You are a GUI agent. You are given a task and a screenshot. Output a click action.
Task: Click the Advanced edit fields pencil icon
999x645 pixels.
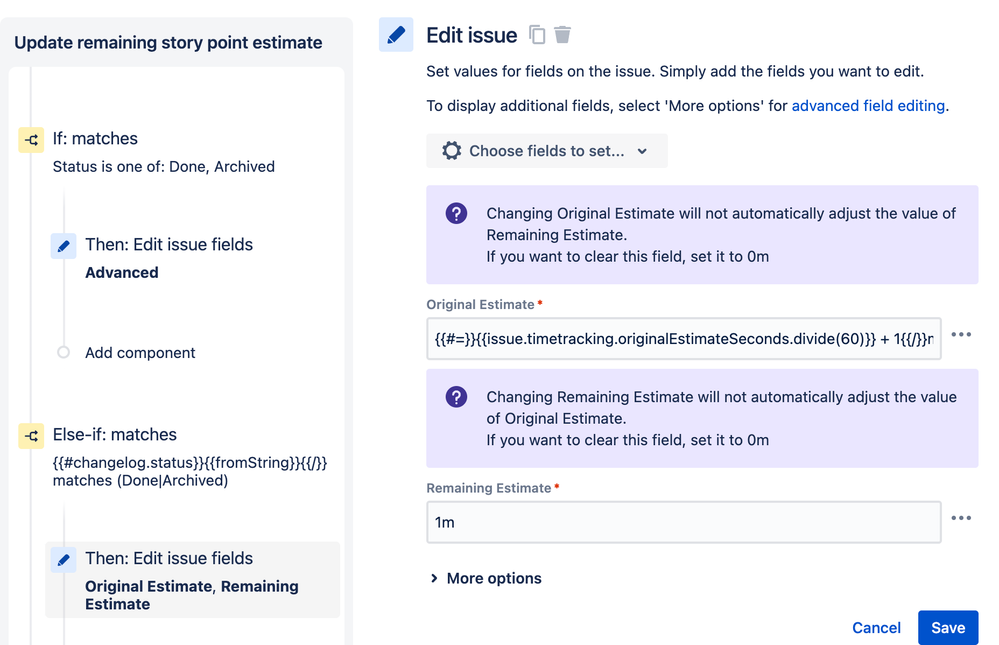coord(64,246)
